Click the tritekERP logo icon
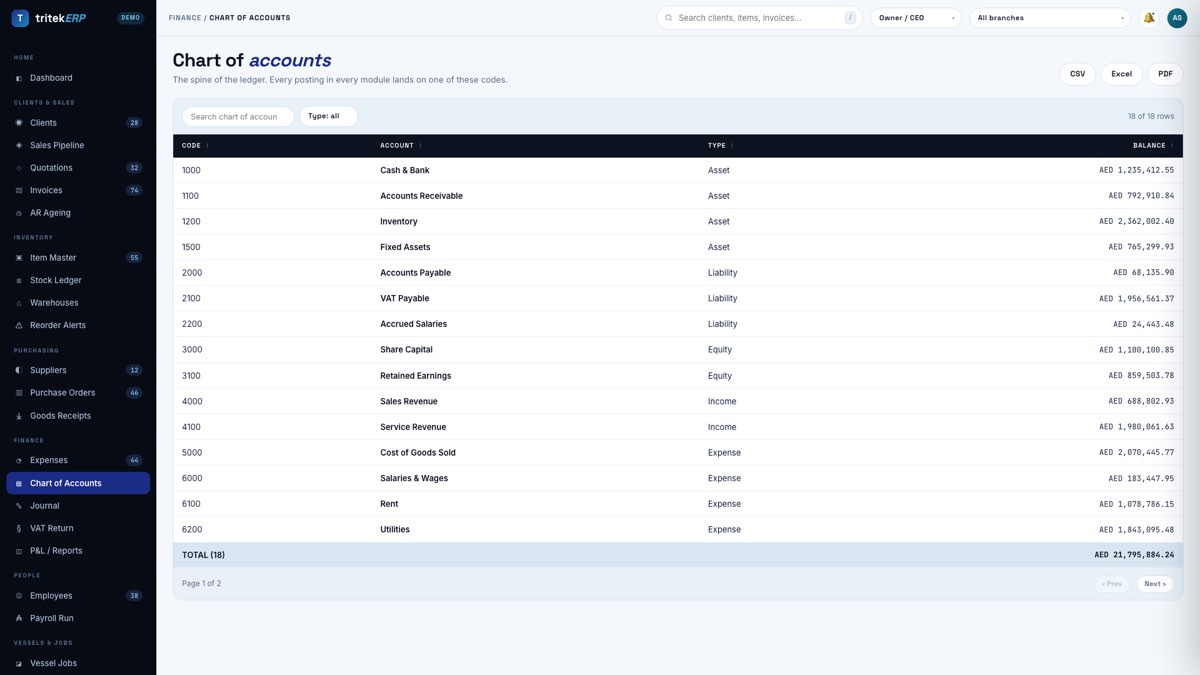The width and height of the screenshot is (1200, 675). [x=20, y=18]
